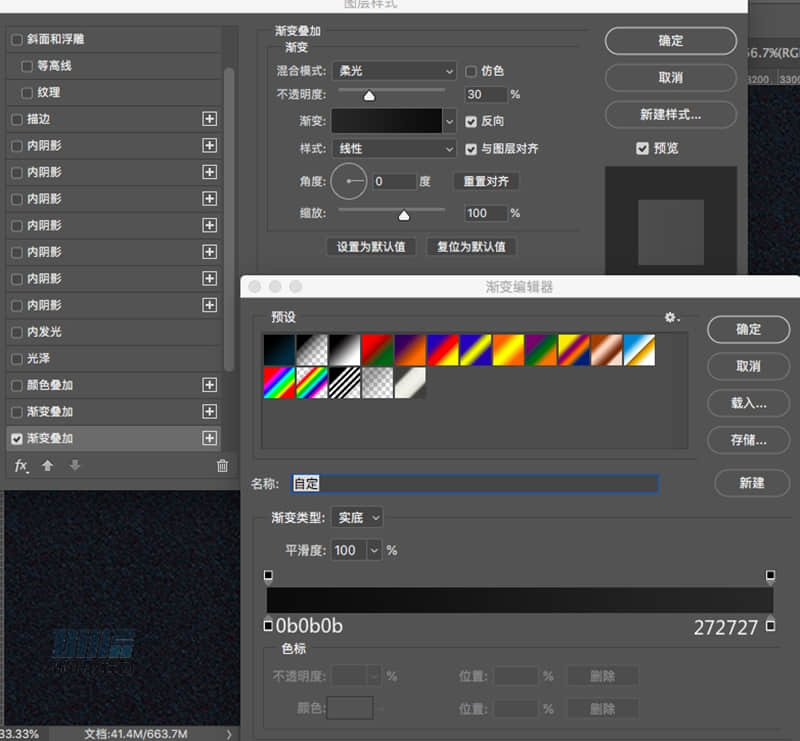Open the 样式 线性 style dropdown
The image size is (800, 741).
[x=394, y=149]
